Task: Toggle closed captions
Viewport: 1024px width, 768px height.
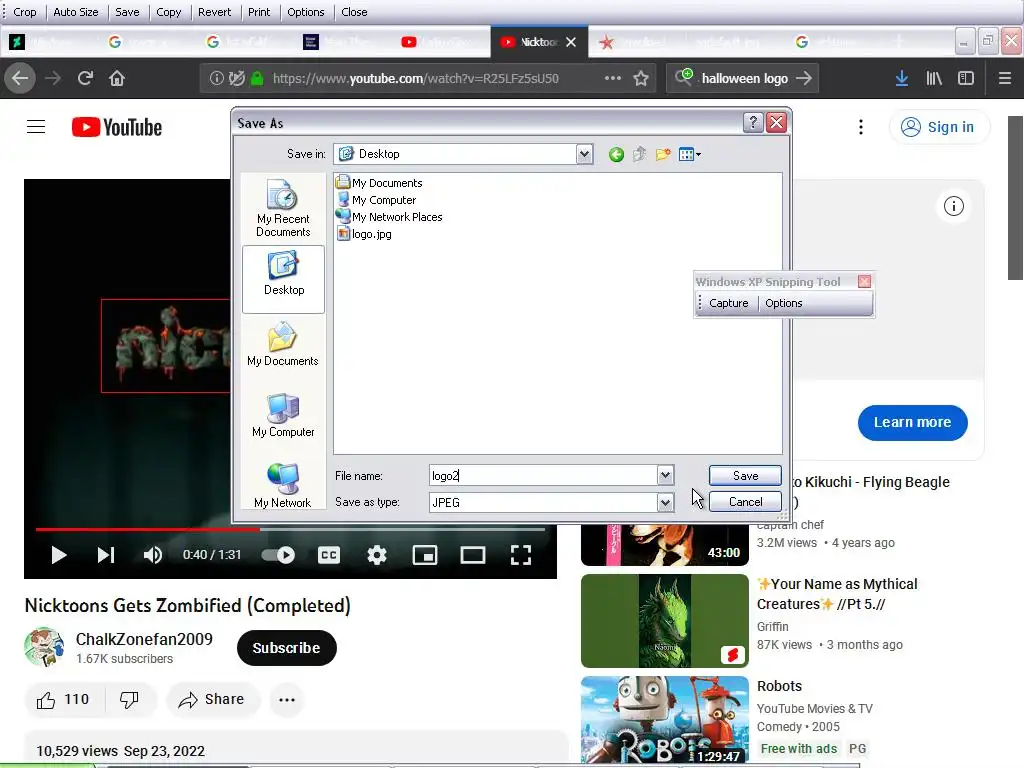Action: tap(329, 555)
